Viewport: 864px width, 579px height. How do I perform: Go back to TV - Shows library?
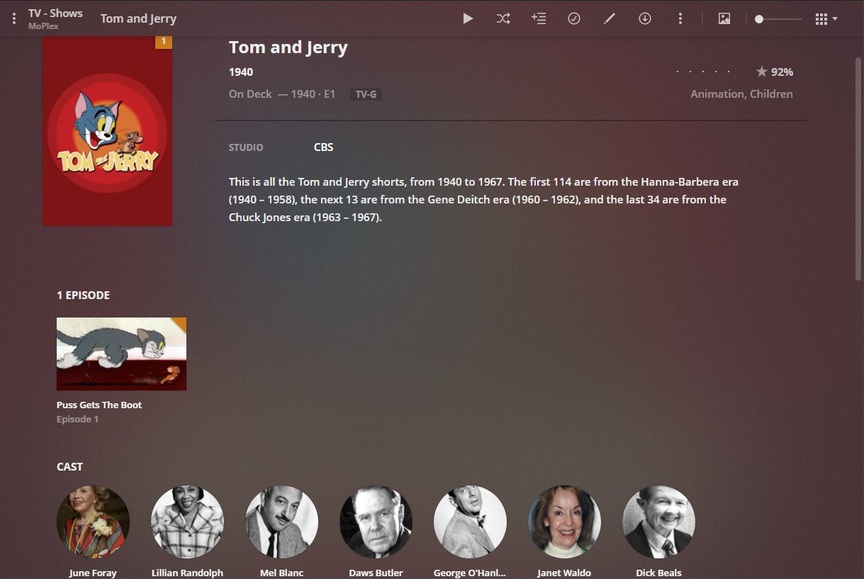coord(55,13)
